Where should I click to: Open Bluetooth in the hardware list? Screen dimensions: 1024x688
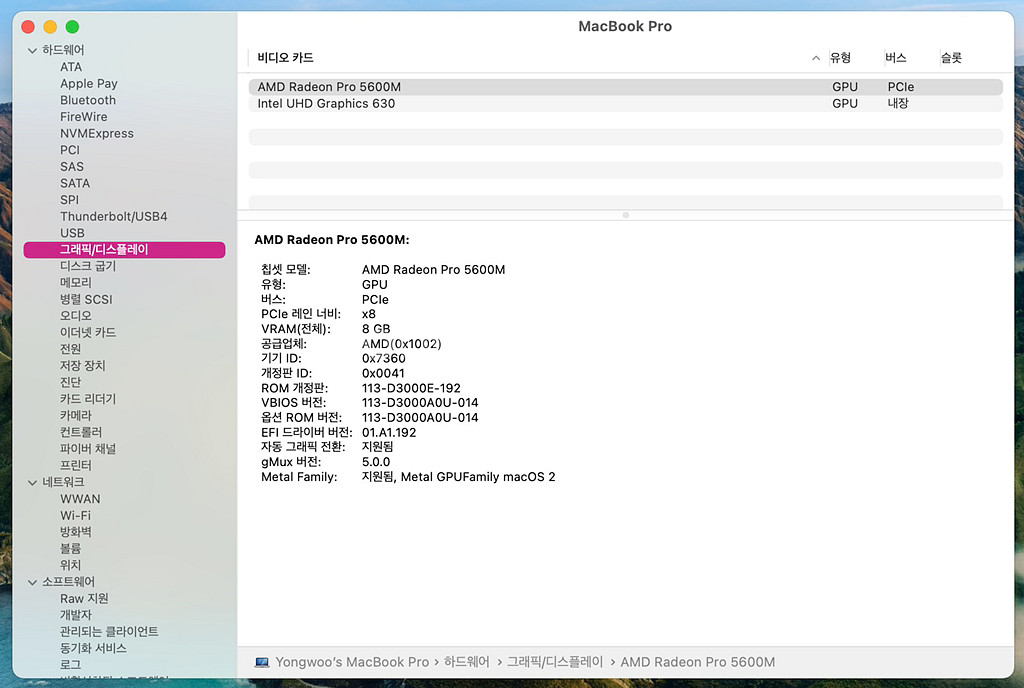click(88, 100)
